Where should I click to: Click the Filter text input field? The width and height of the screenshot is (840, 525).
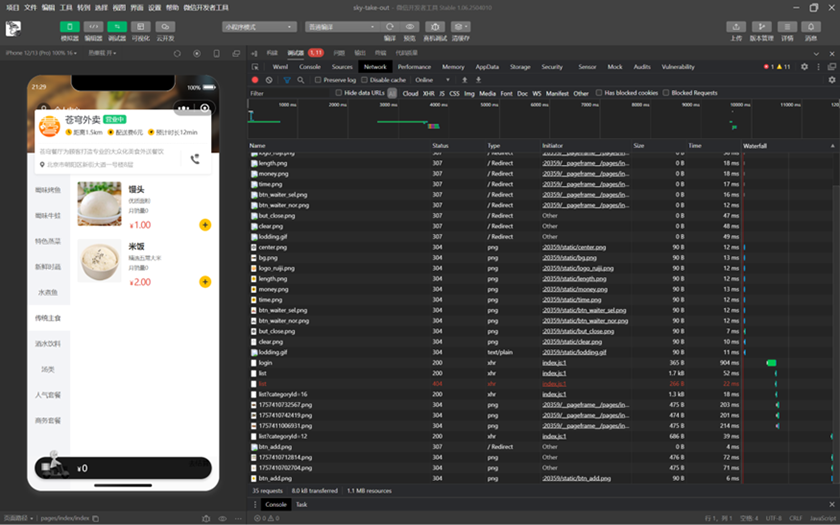(x=289, y=93)
